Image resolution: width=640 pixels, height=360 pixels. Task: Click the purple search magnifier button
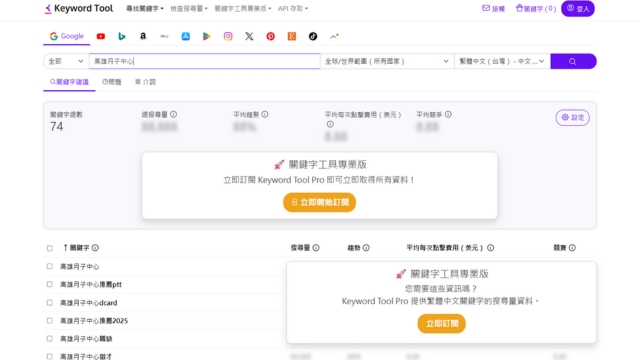pyautogui.click(x=573, y=61)
